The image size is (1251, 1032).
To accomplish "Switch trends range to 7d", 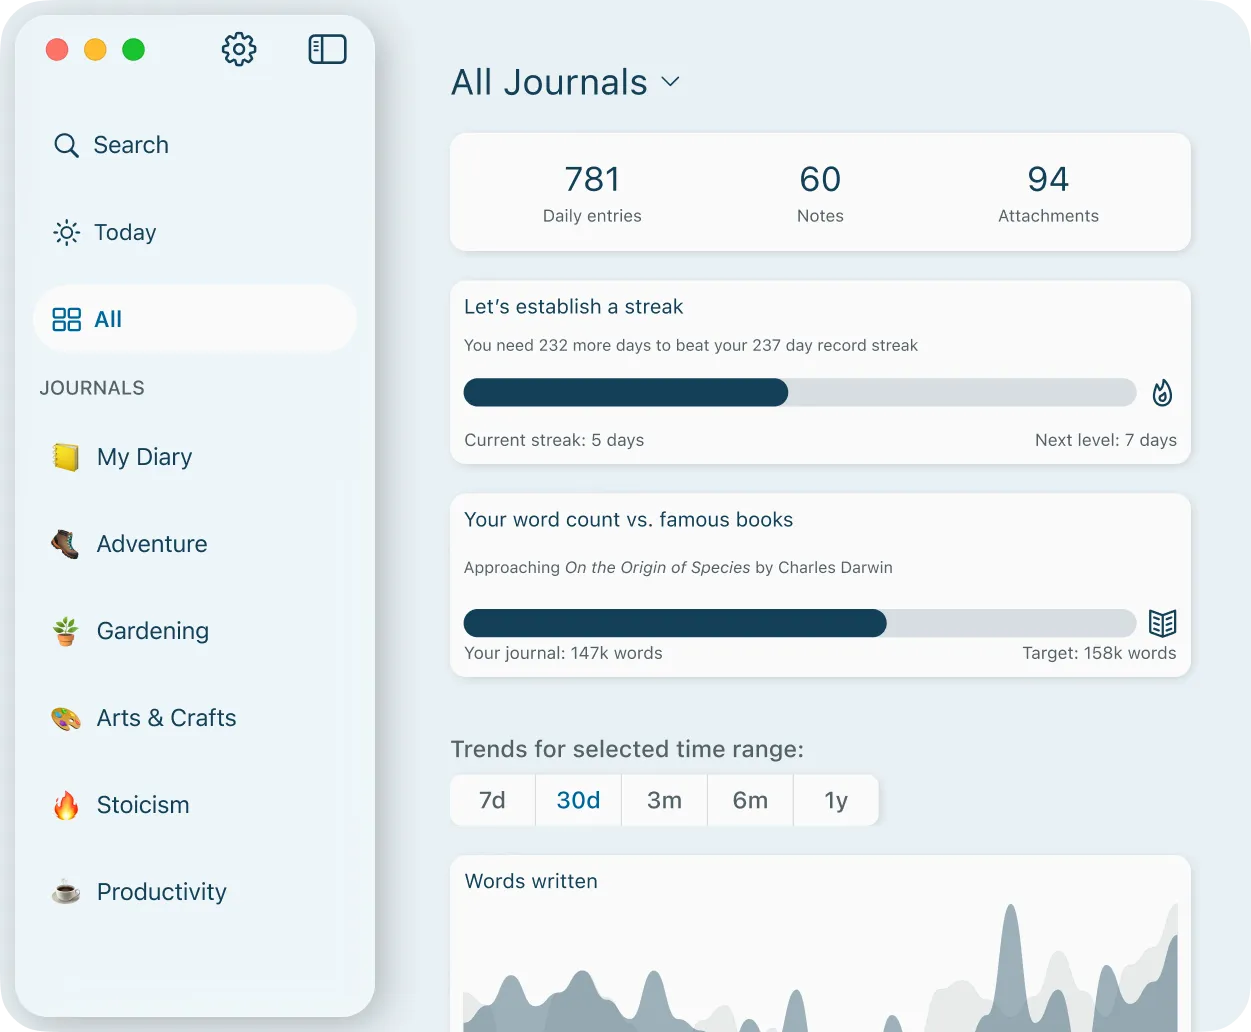I will [x=492, y=800].
